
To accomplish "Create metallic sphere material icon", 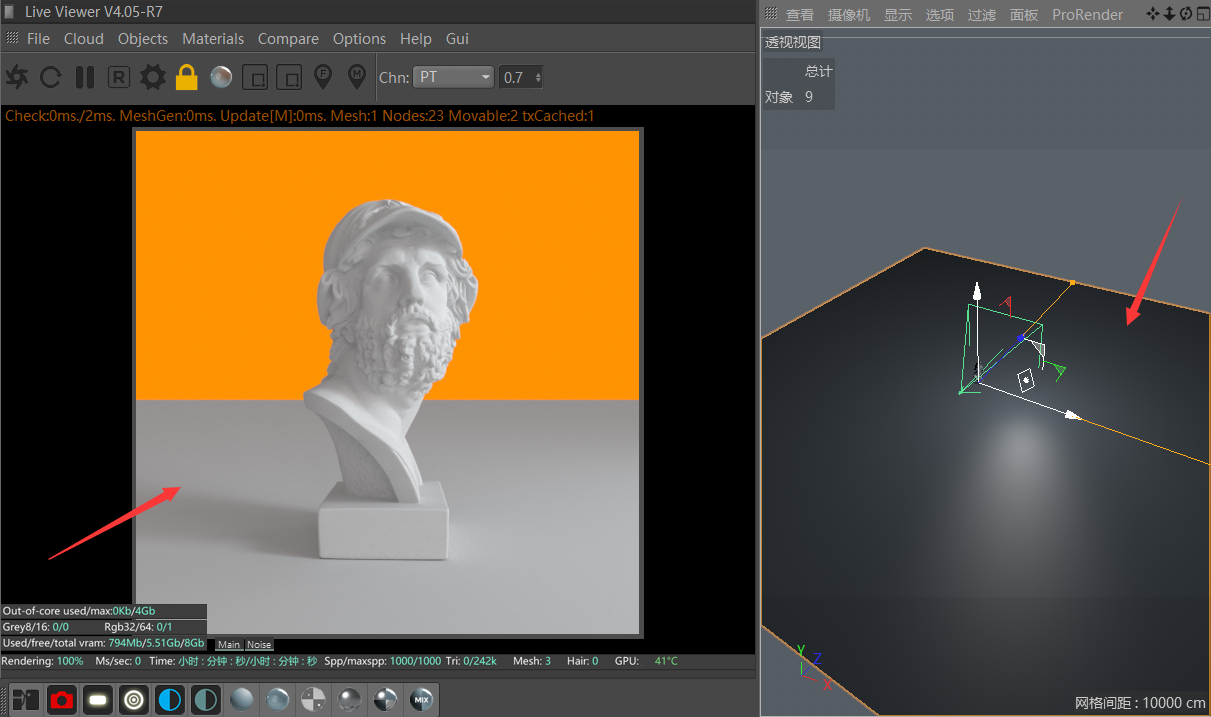I will coord(349,700).
